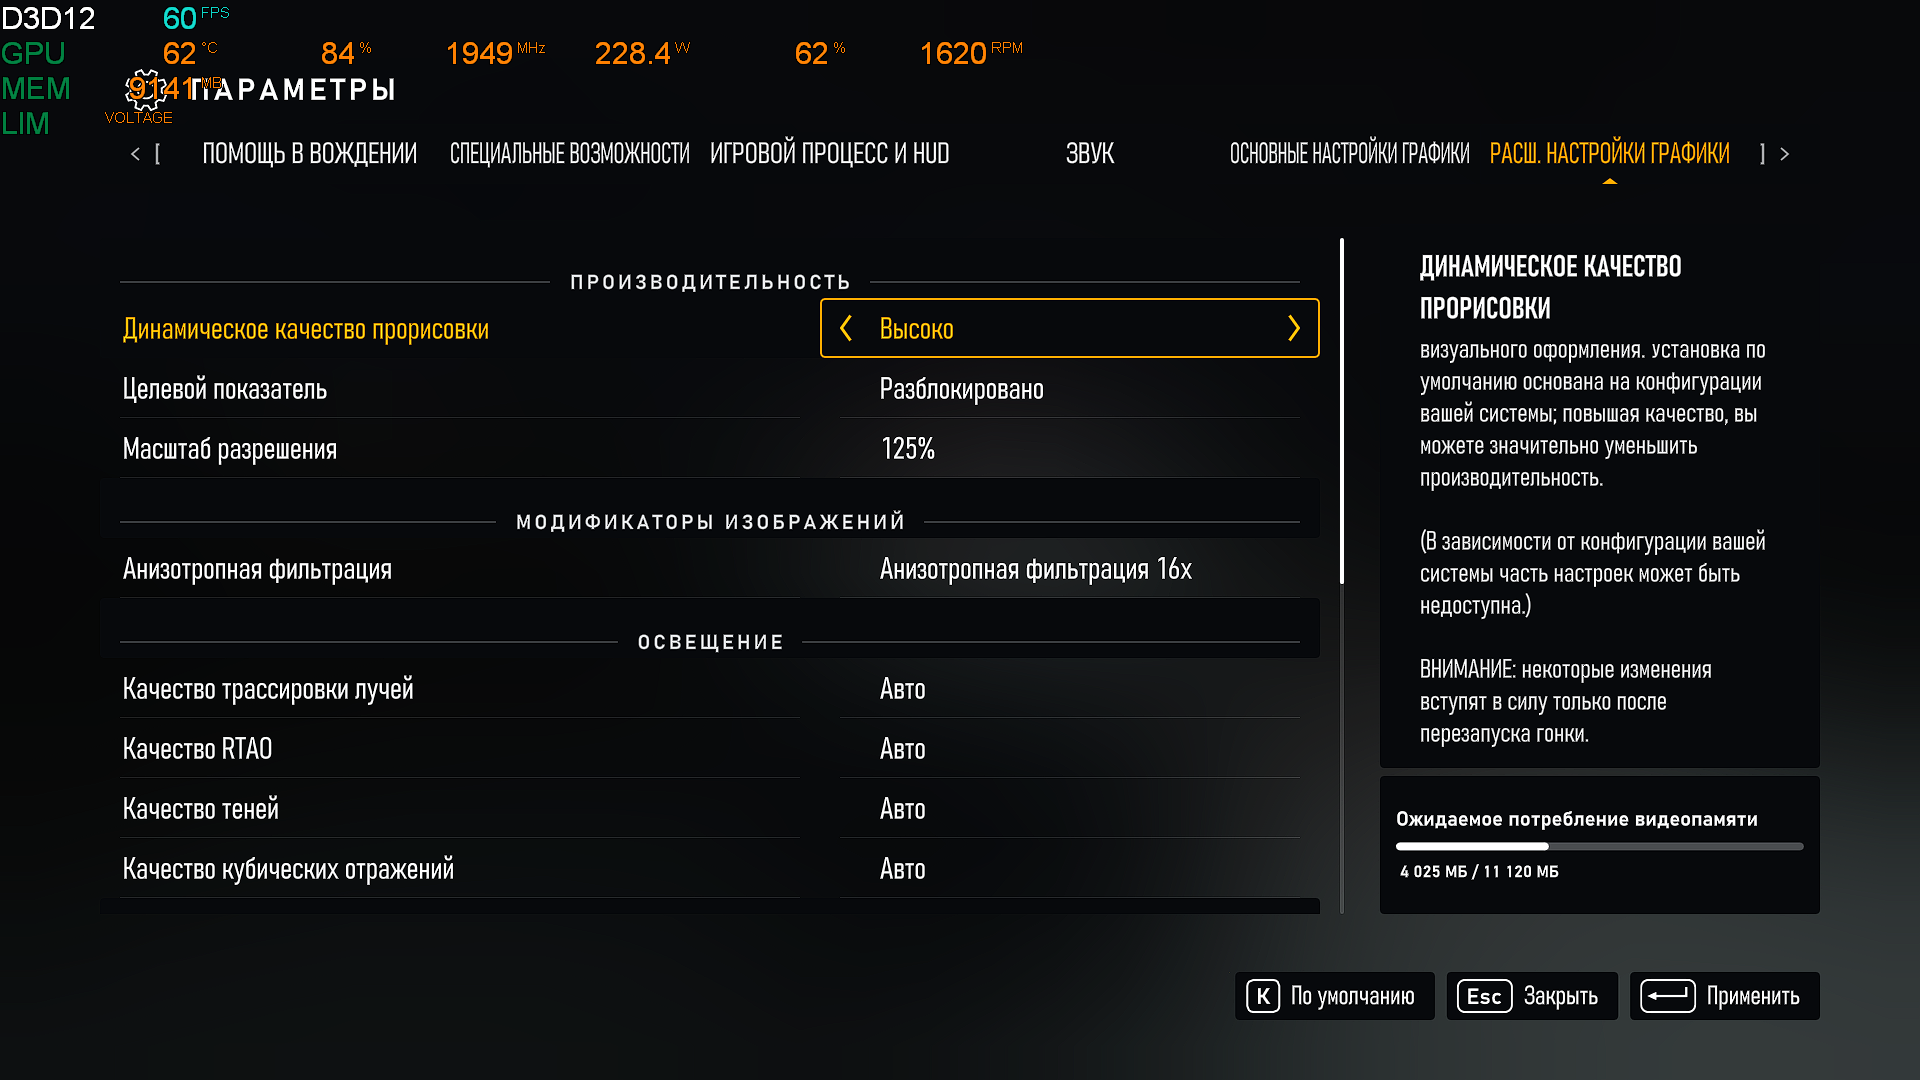This screenshot has height=1080, width=1920.
Task: Switch to ЗВУК tab
Action: (x=1089, y=154)
